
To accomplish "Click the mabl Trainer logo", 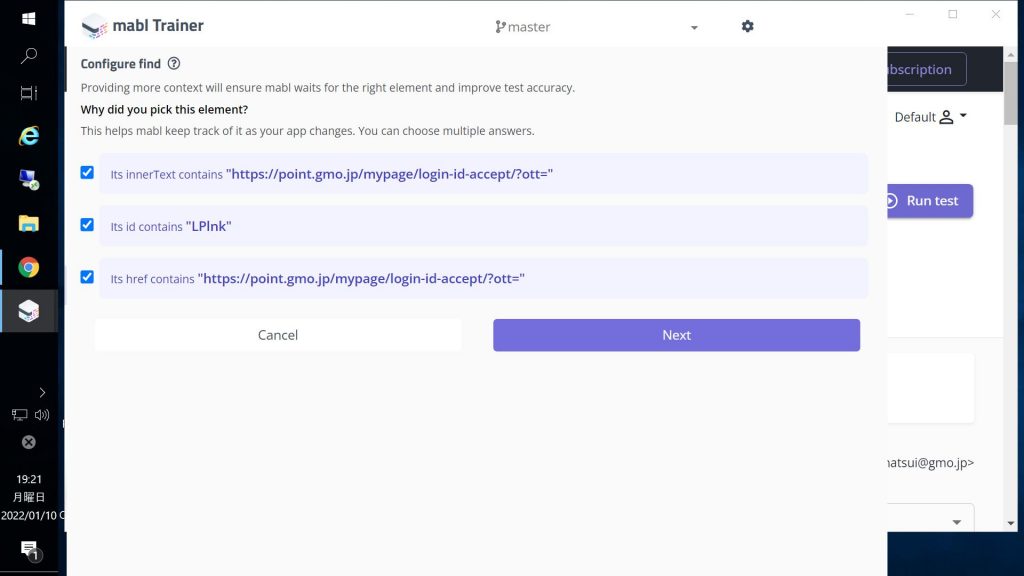I will (x=94, y=26).
